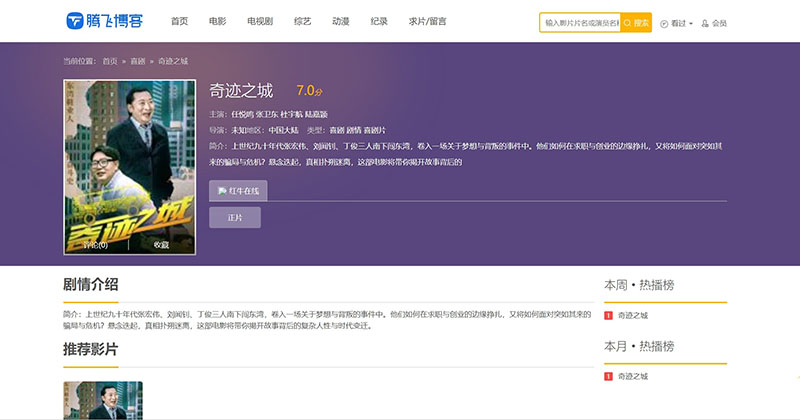Click the 中国大陆 region link

pyautogui.click(x=284, y=130)
